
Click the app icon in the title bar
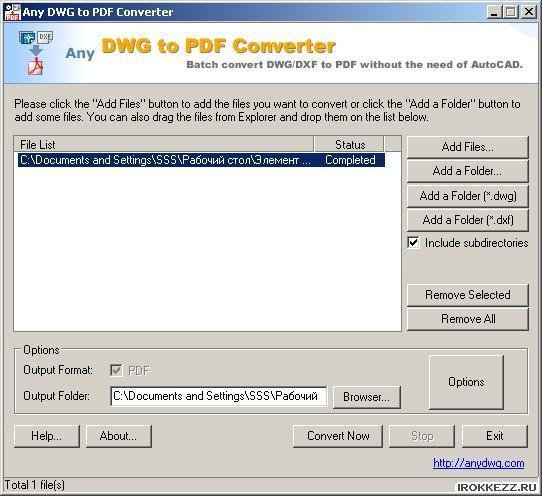pos(12,12)
